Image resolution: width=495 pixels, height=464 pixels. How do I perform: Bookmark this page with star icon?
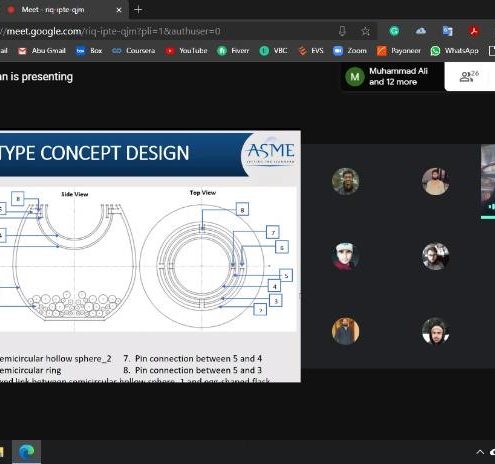[x=366, y=31]
